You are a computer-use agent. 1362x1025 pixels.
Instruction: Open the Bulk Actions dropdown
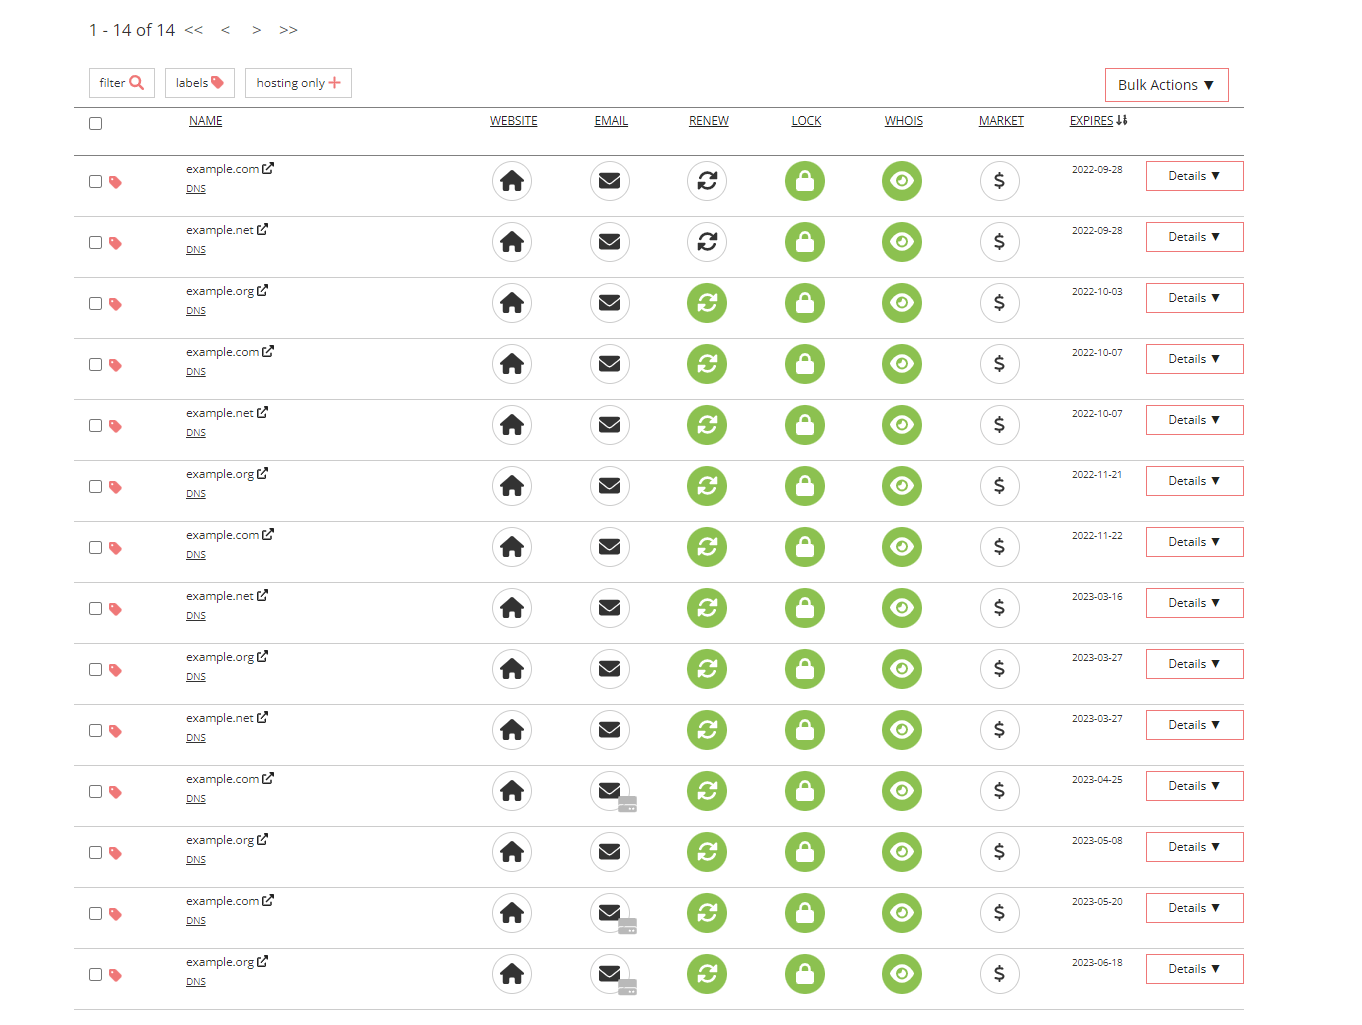pyautogui.click(x=1166, y=84)
